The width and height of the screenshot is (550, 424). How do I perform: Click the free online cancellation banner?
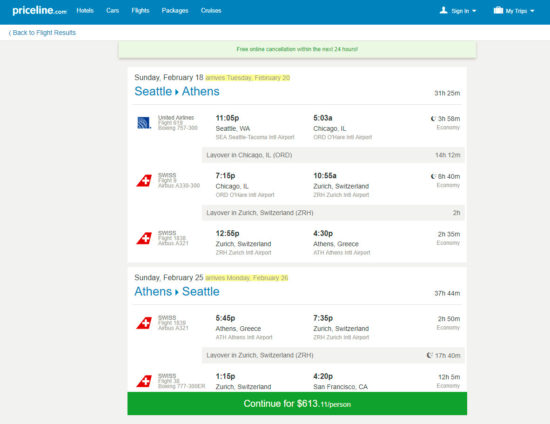[x=297, y=49]
